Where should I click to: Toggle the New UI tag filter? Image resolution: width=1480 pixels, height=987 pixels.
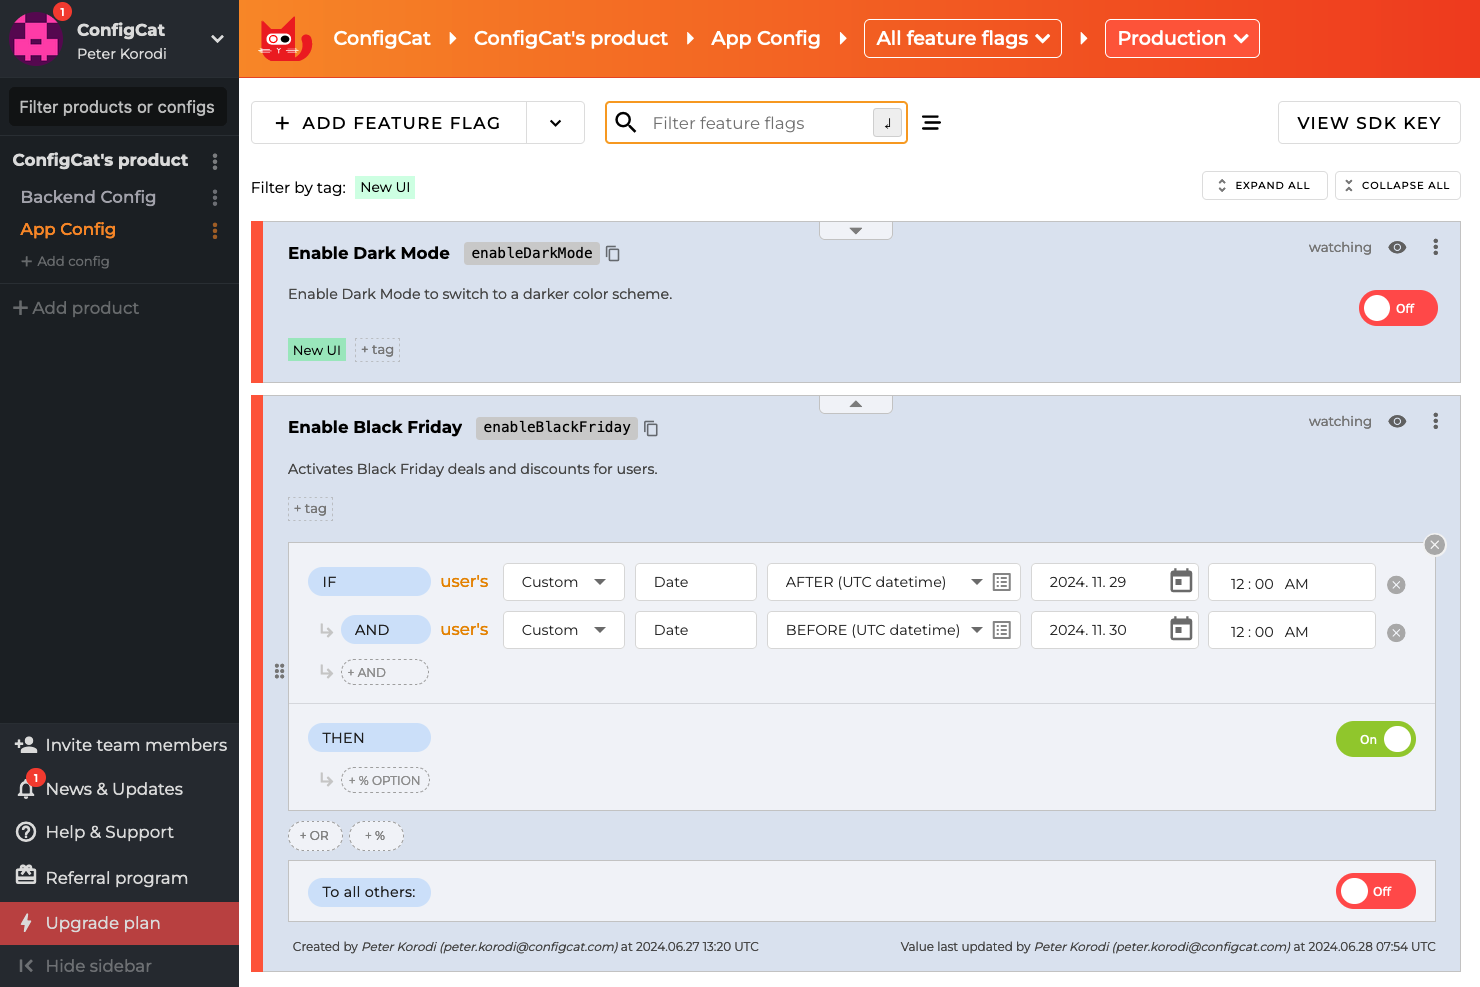[x=385, y=187]
